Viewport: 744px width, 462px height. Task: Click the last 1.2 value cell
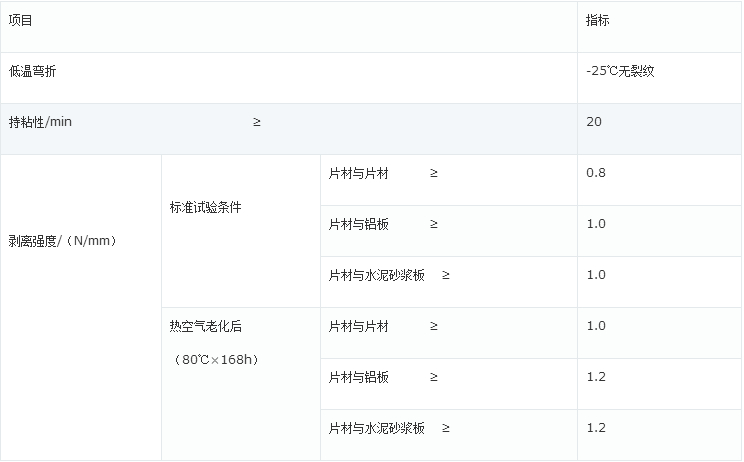pos(660,435)
